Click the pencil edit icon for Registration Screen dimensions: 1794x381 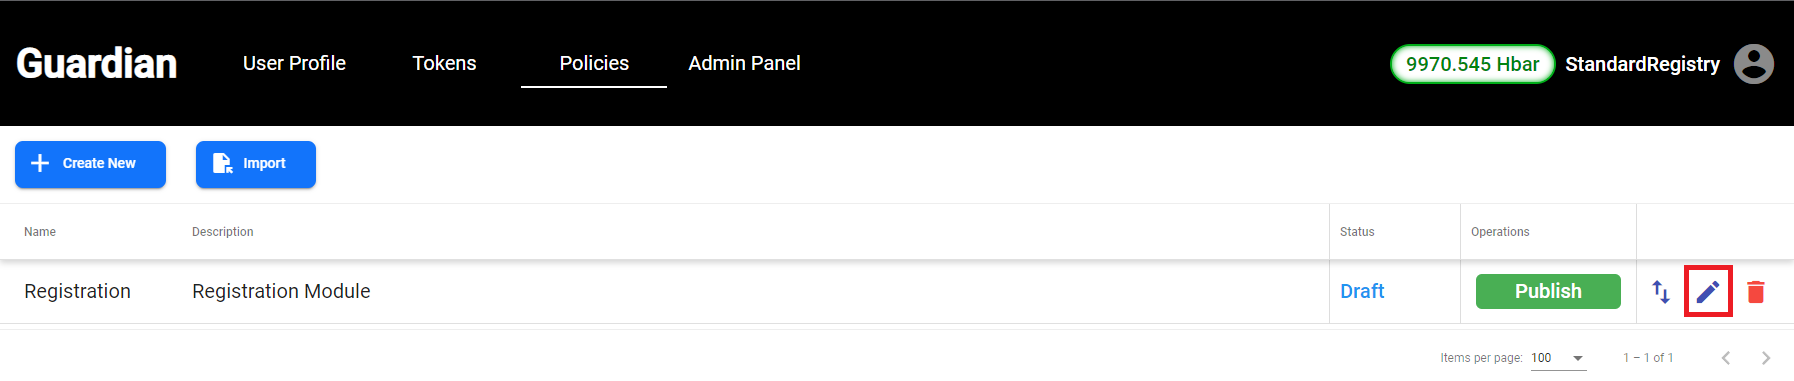[x=1708, y=292]
